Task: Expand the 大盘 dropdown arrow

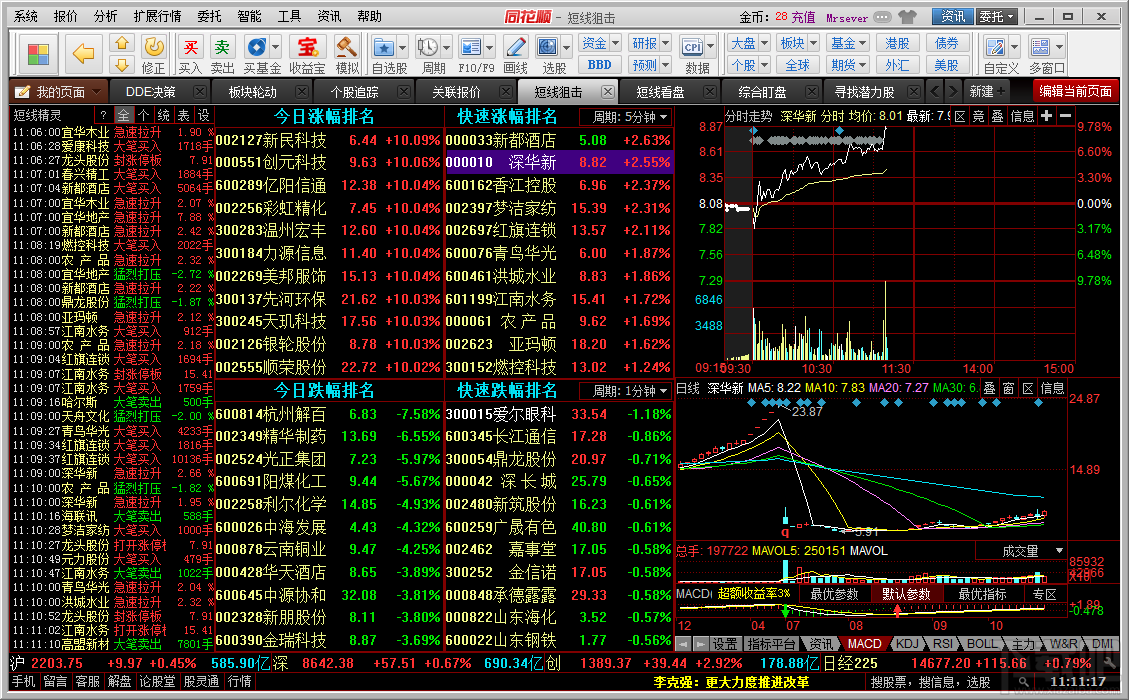Action: [x=765, y=43]
